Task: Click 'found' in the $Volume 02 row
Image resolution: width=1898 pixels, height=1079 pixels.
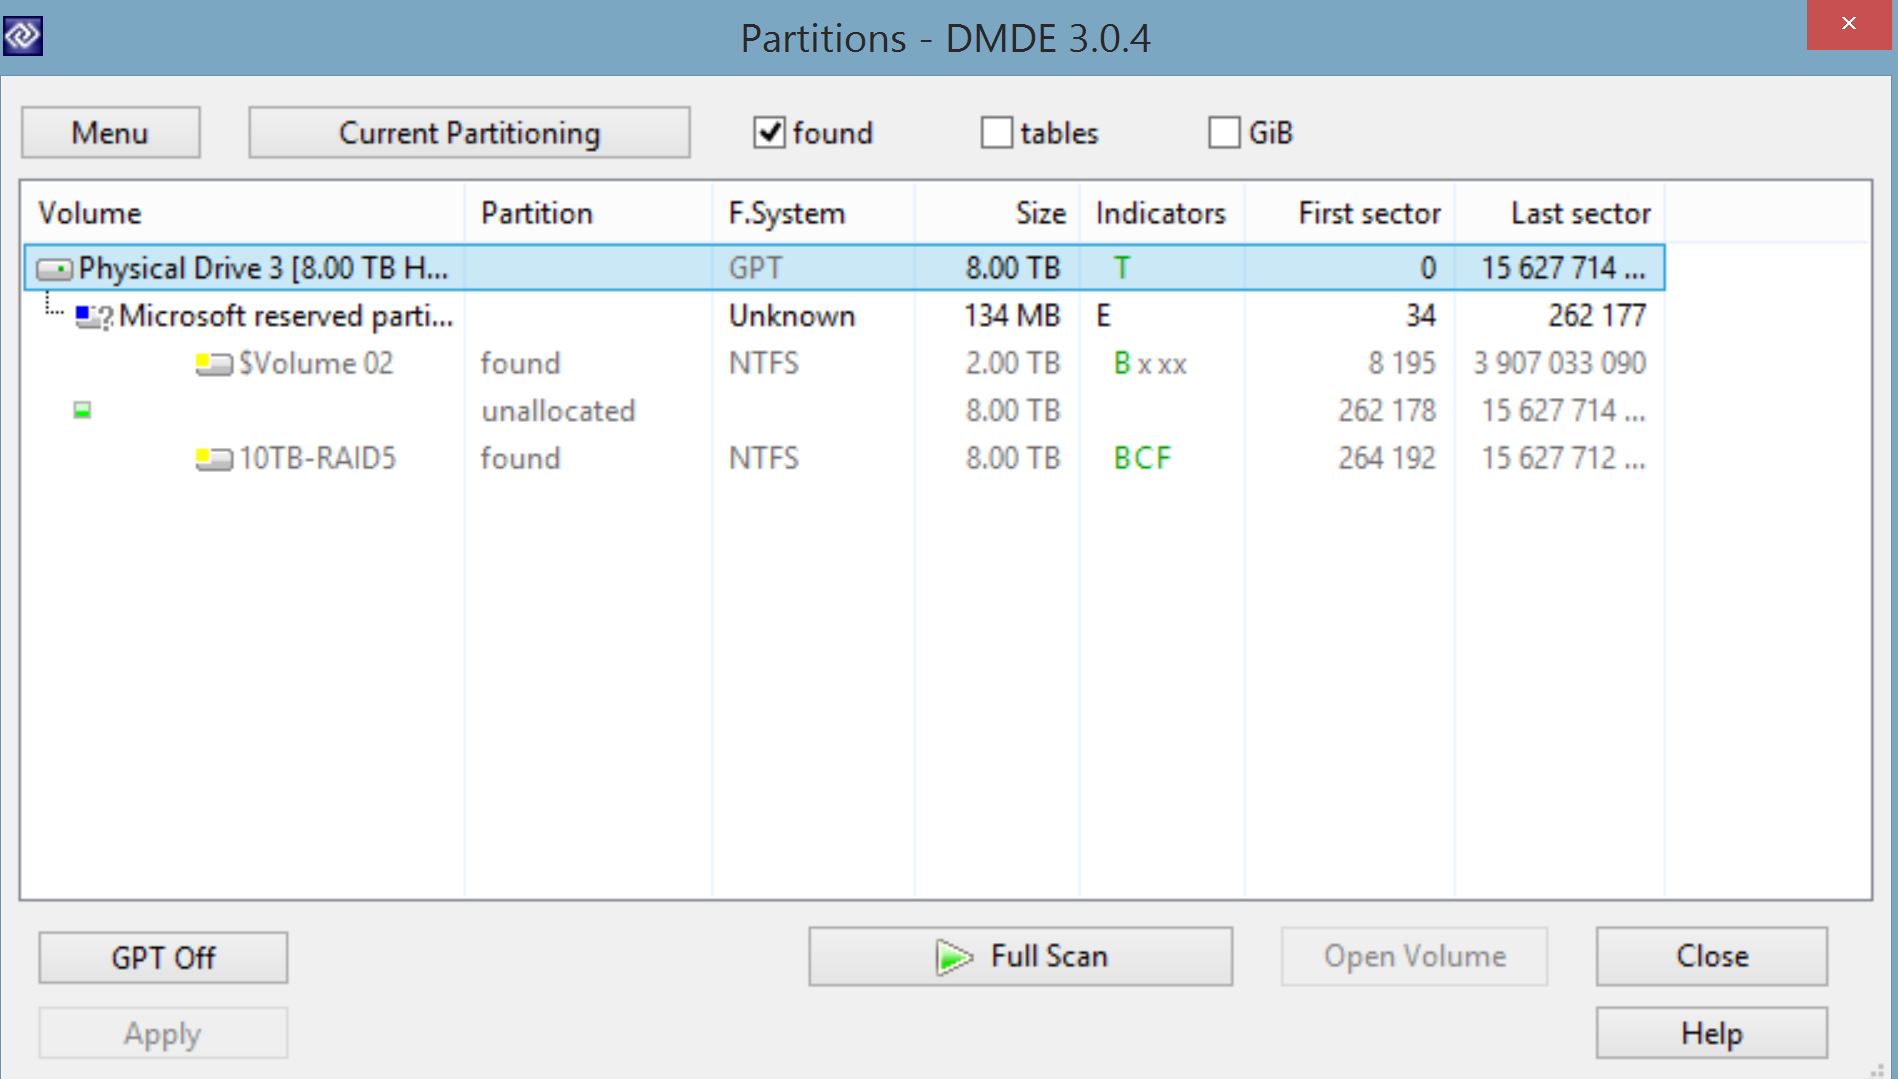Action: (x=520, y=363)
